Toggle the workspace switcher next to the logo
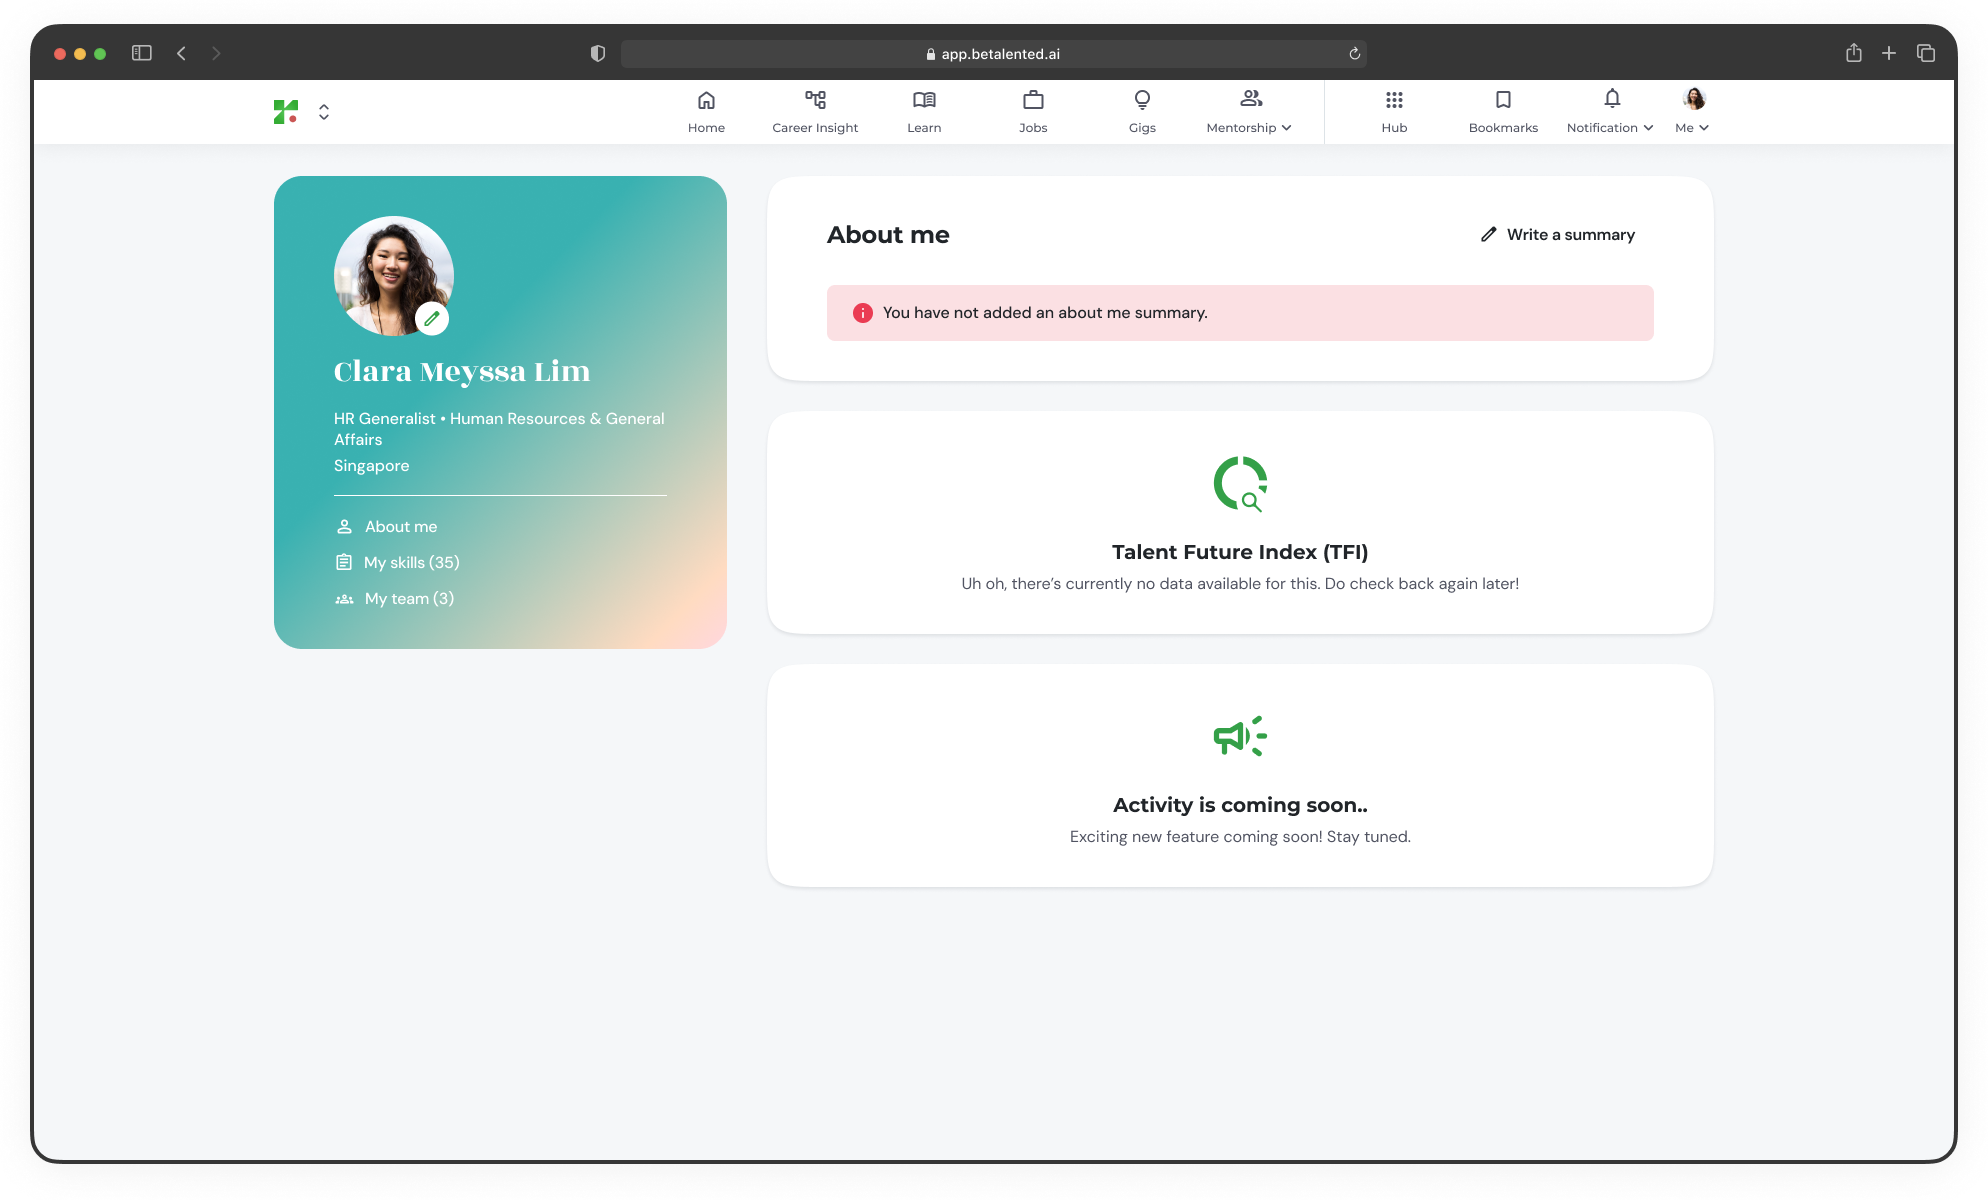The height and width of the screenshot is (1200, 1988). click(324, 112)
